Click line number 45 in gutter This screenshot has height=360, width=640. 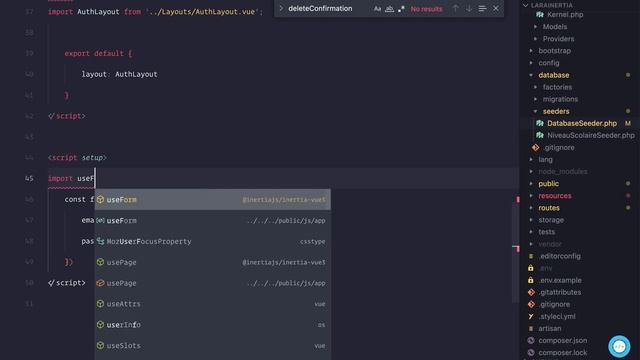click(29, 178)
